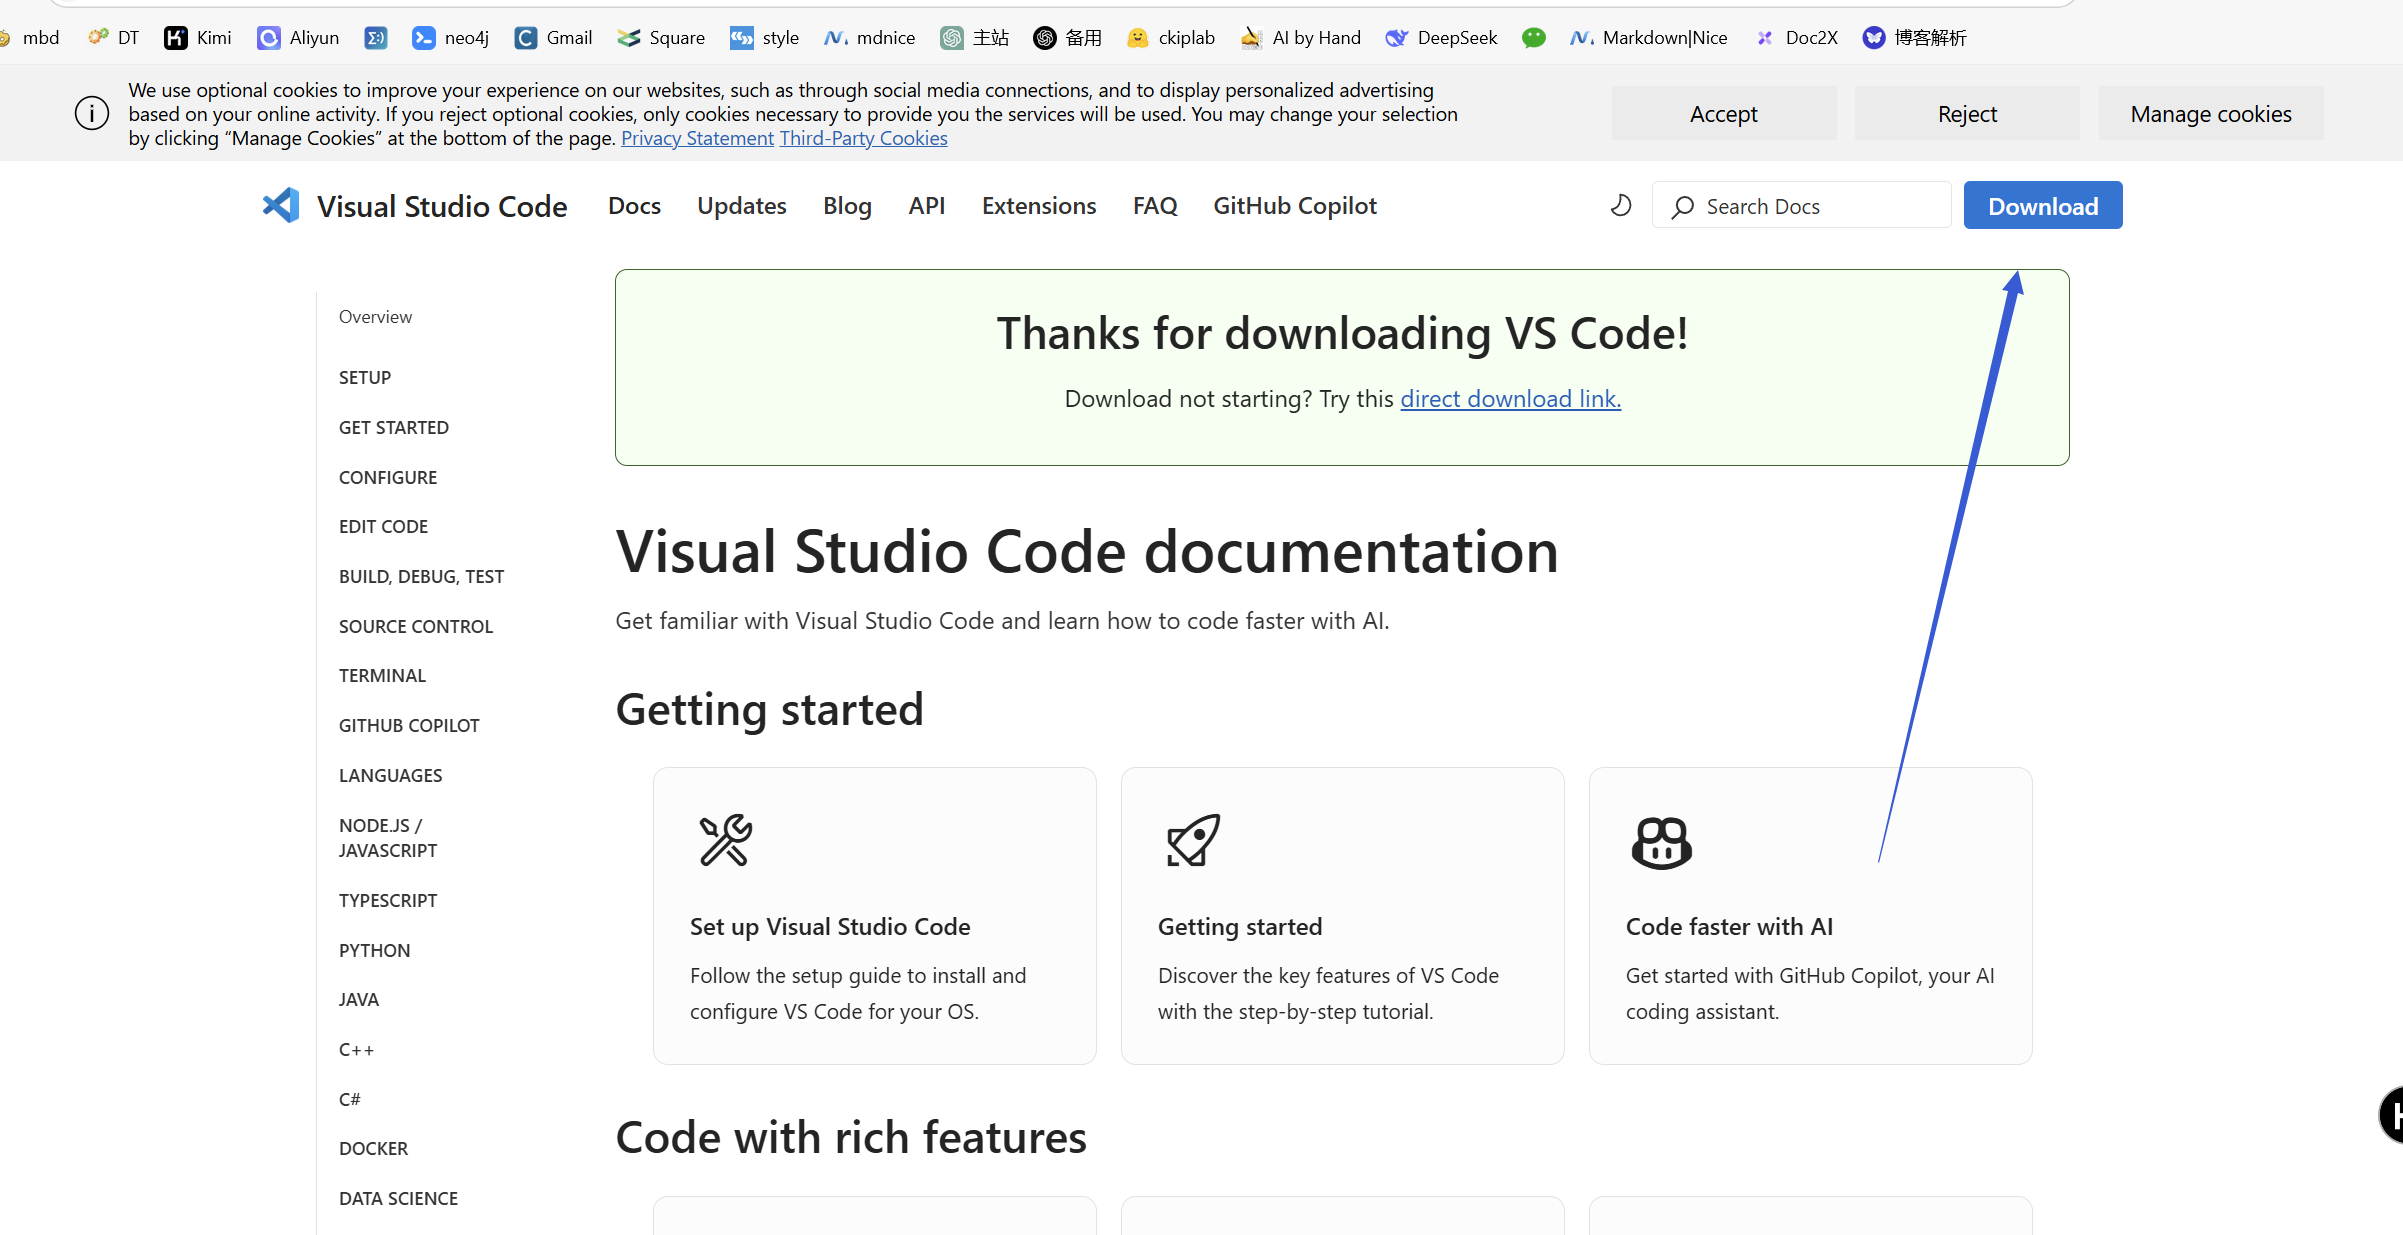Open the neo4j bookmark
This screenshot has width=2403, height=1235.
pyautogui.click(x=450, y=38)
